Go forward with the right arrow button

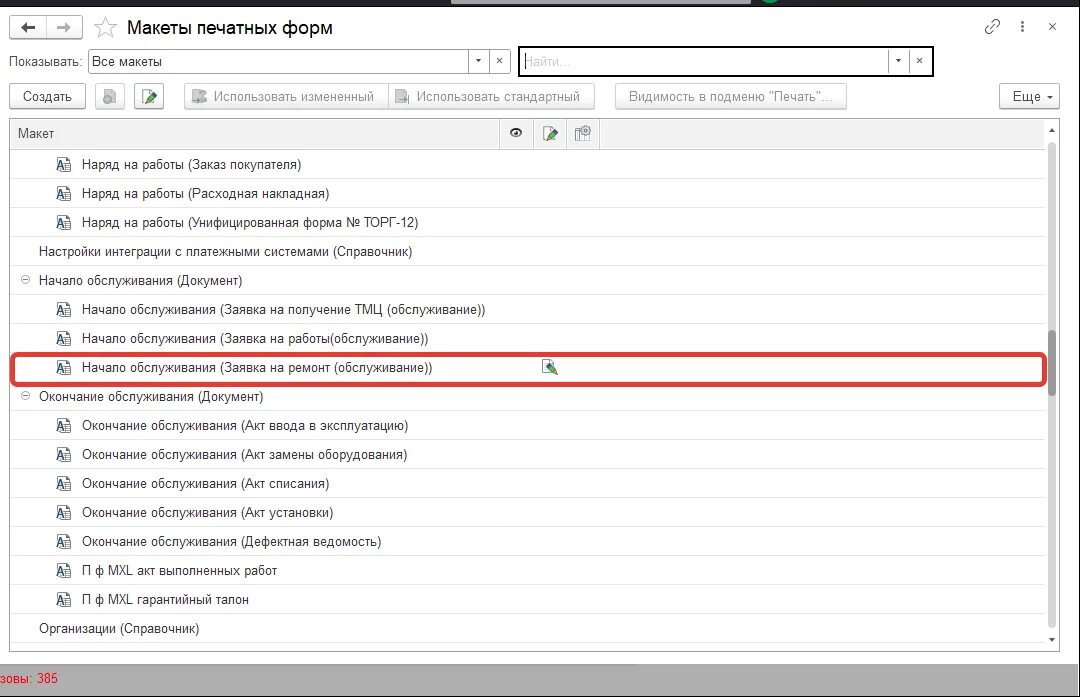64,28
